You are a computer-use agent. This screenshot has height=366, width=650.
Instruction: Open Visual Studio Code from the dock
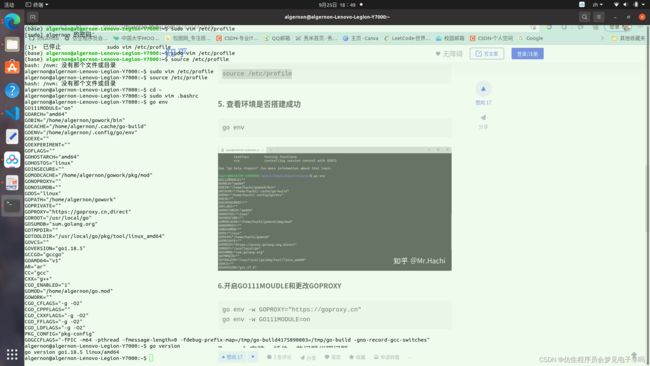(x=12, y=113)
